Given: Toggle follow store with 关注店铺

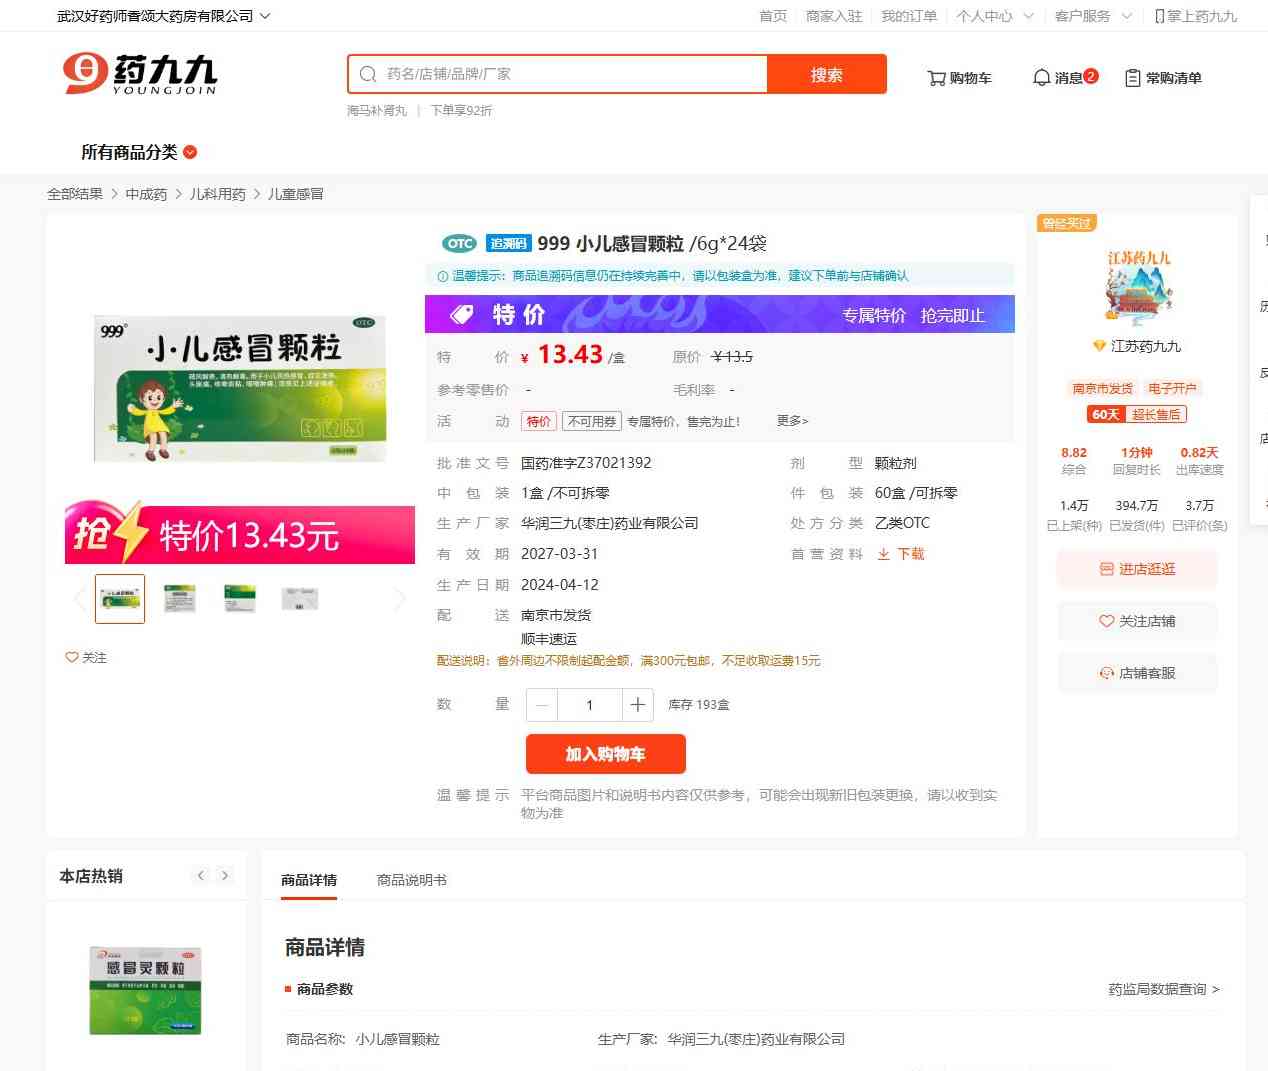Looking at the screenshot, I should pyautogui.click(x=1137, y=621).
